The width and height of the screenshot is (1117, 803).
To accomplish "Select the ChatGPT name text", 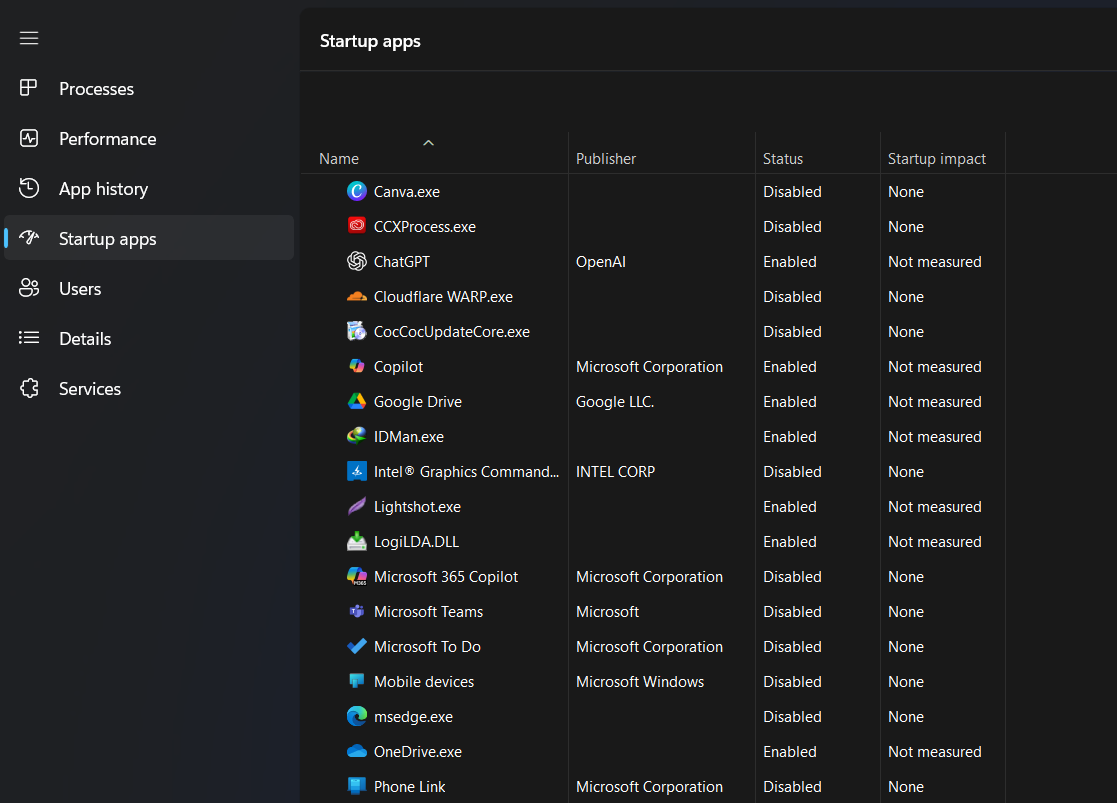I will (402, 261).
